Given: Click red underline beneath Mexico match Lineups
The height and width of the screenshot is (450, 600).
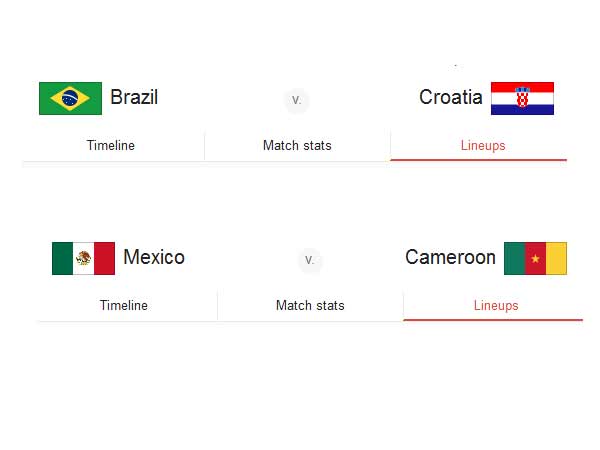Looking at the screenshot, I should pos(493,320).
